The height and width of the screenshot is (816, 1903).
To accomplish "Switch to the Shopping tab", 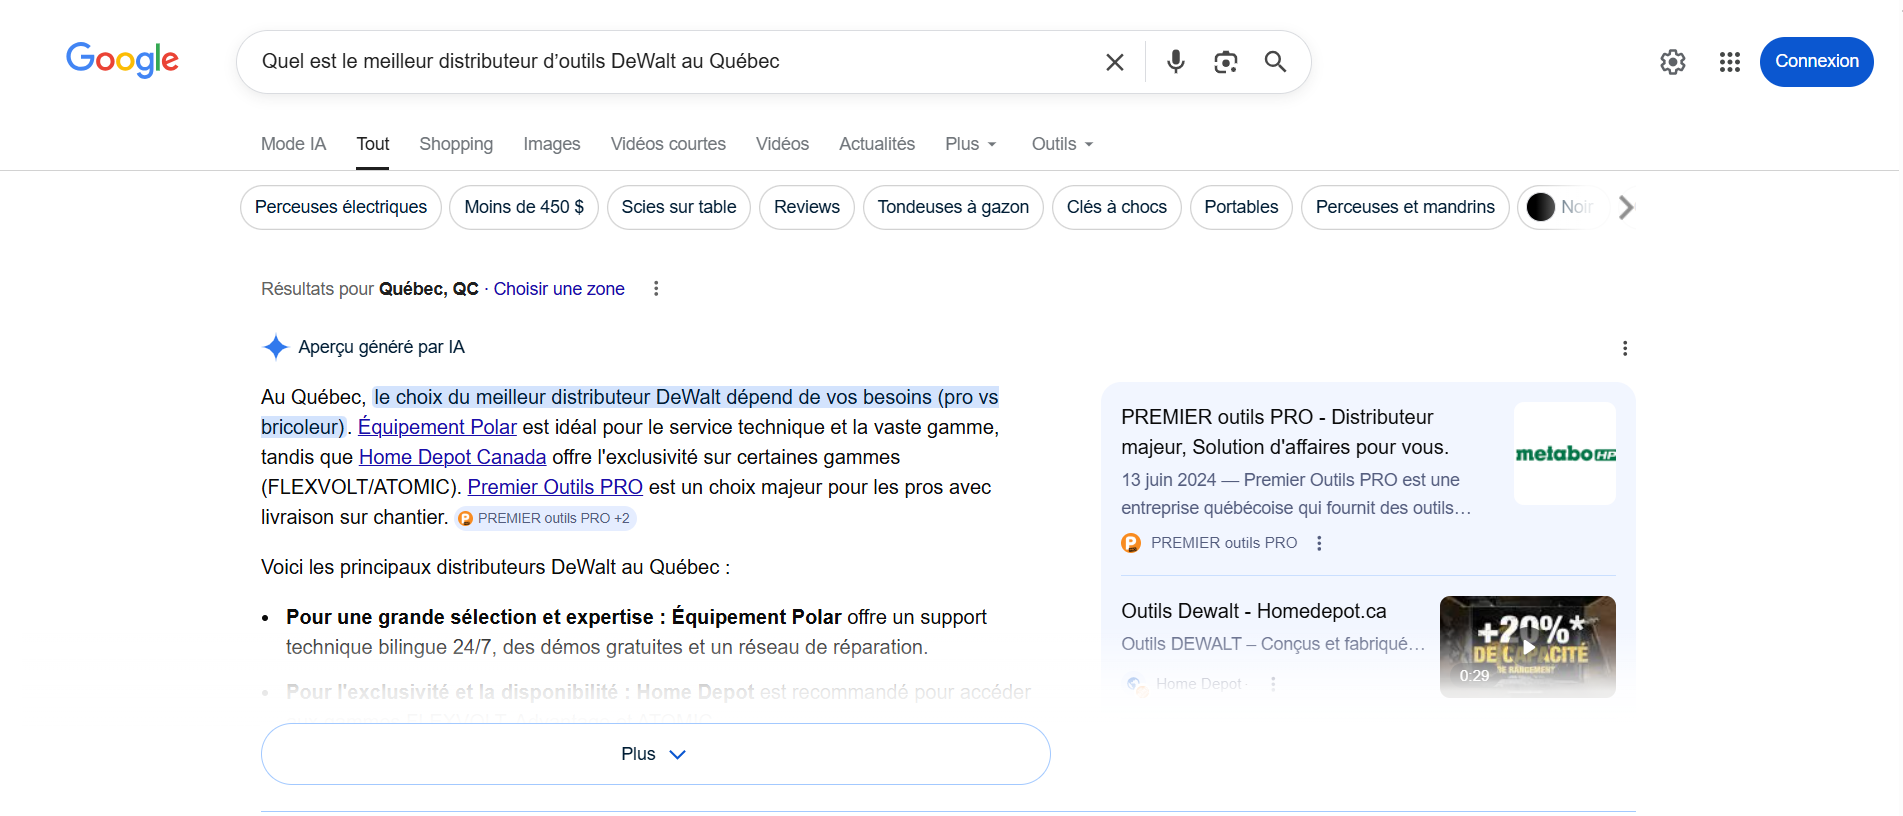I will [x=456, y=144].
